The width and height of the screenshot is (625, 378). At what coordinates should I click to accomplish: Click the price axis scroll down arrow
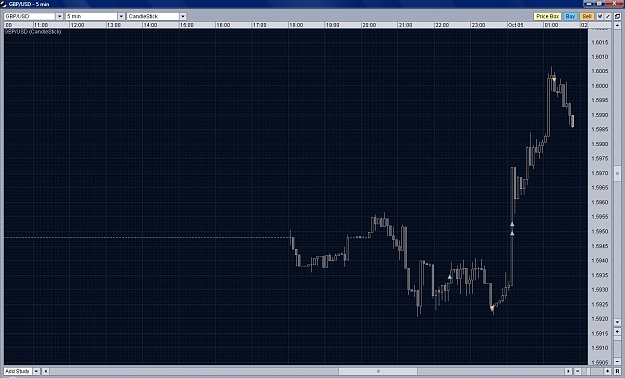pos(617,322)
